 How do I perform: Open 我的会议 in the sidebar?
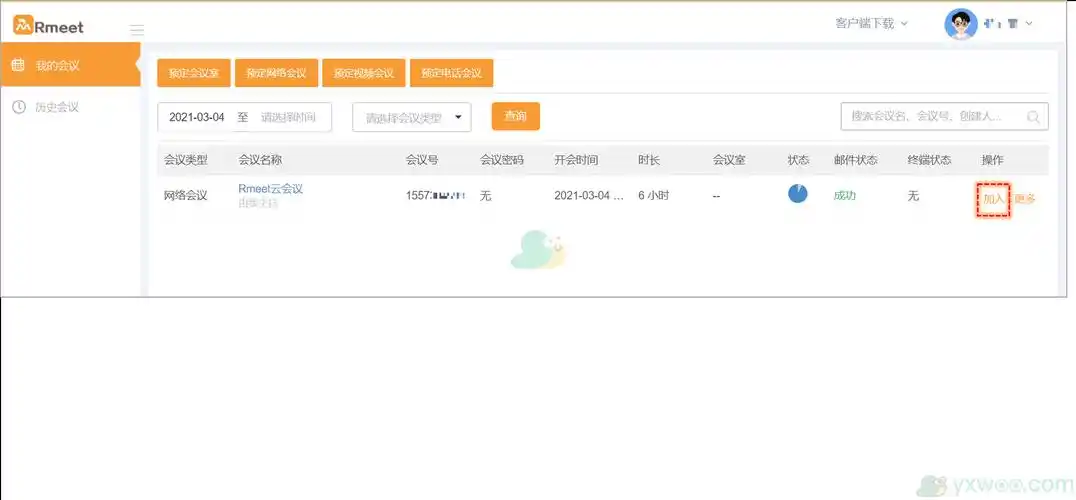(x=57, y=66)
